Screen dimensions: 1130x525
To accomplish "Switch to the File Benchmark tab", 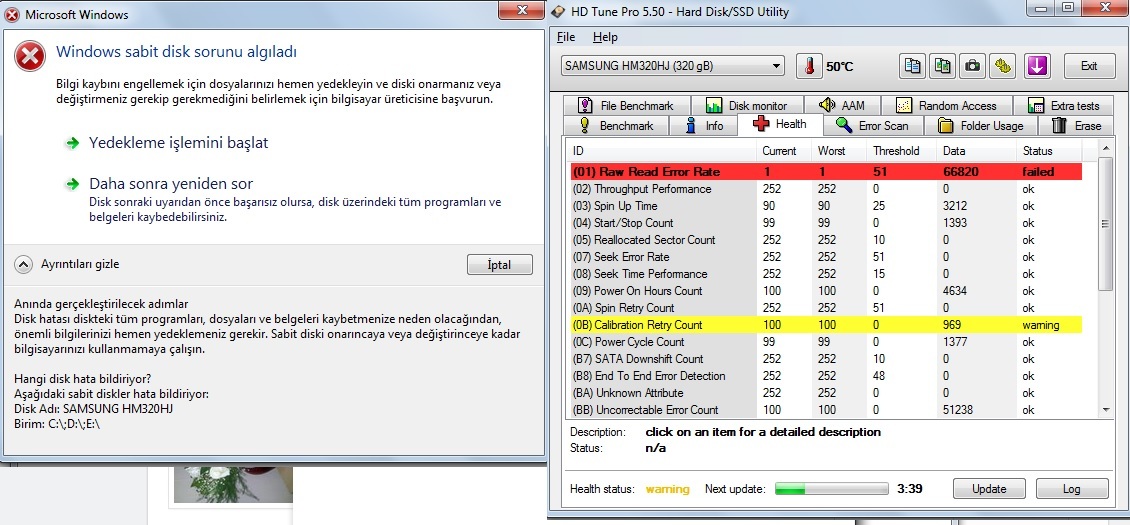I will (626, 105).
